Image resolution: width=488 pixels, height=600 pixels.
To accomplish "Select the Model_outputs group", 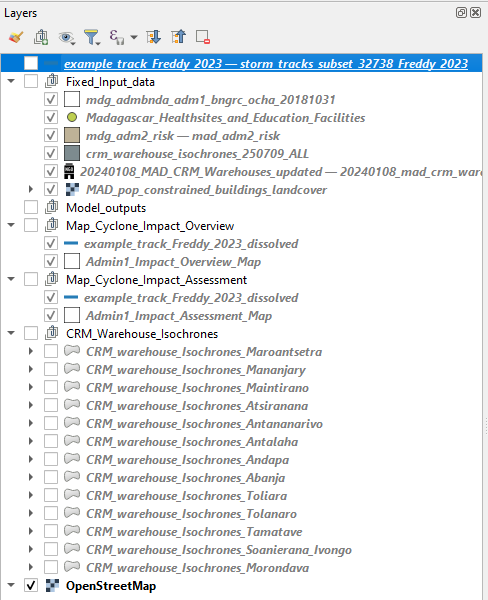I will coord(106,207).
